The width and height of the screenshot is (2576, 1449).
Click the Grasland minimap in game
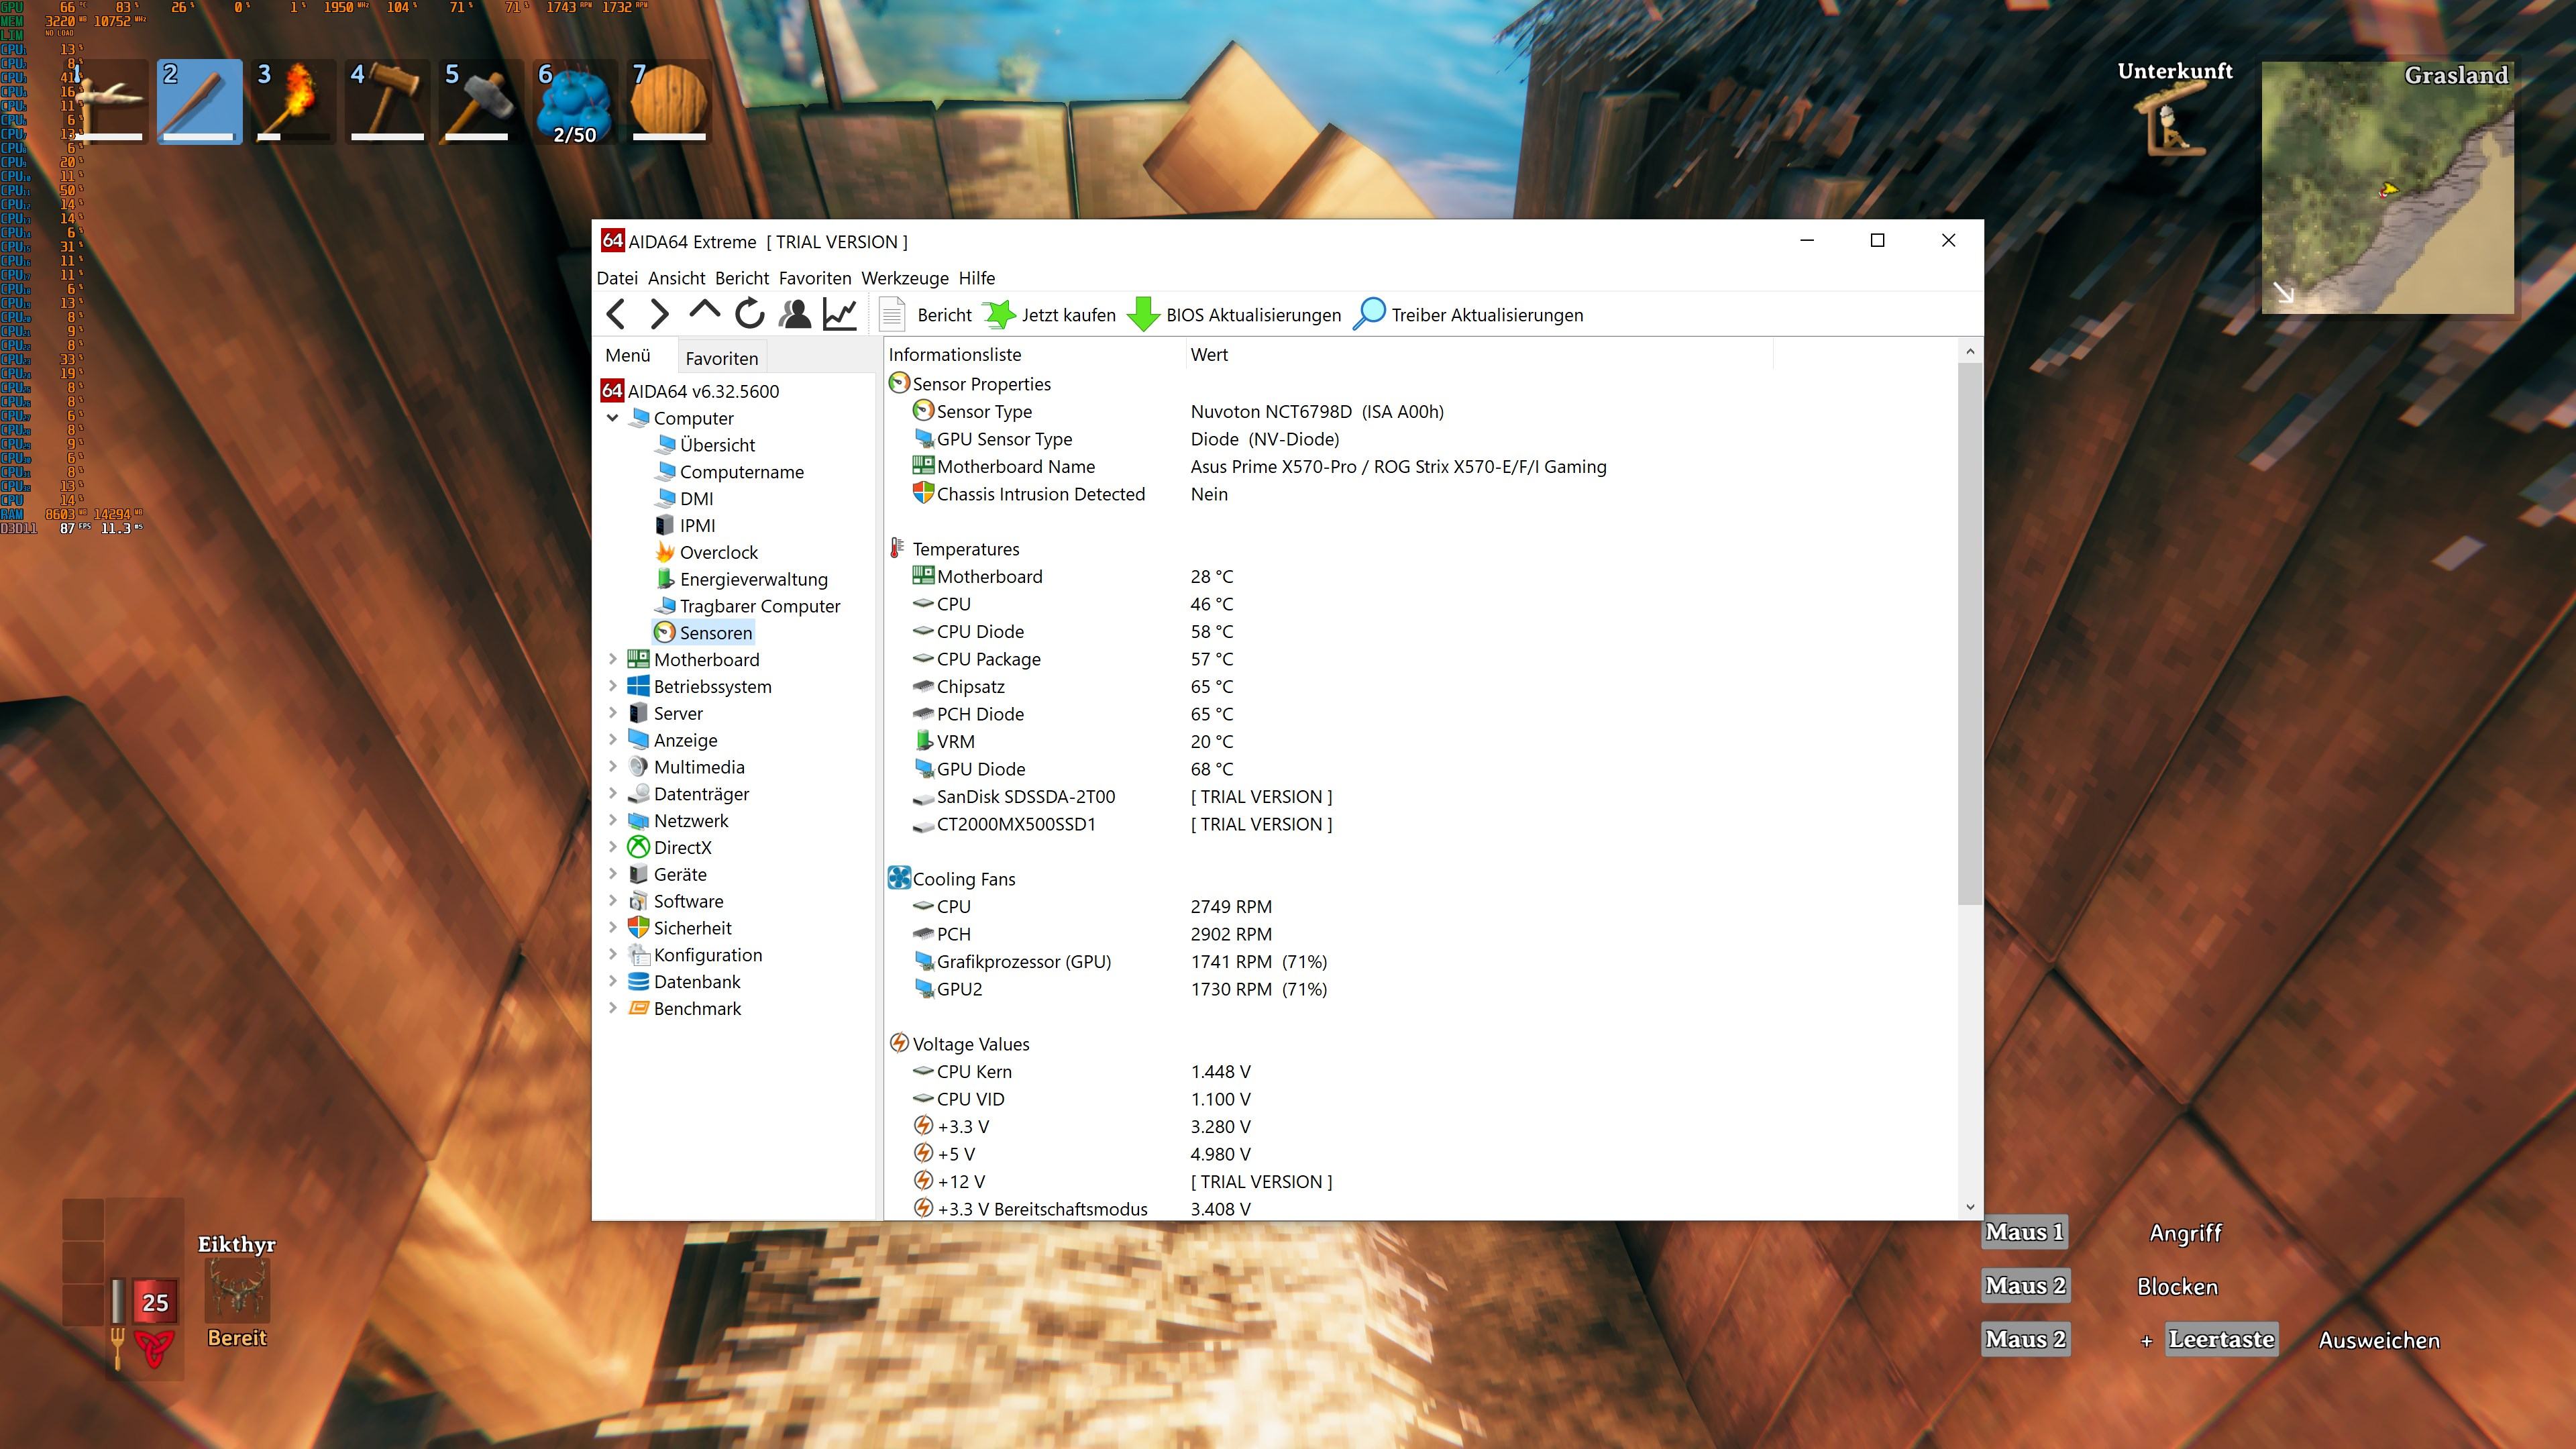[x=2387, y=188]
